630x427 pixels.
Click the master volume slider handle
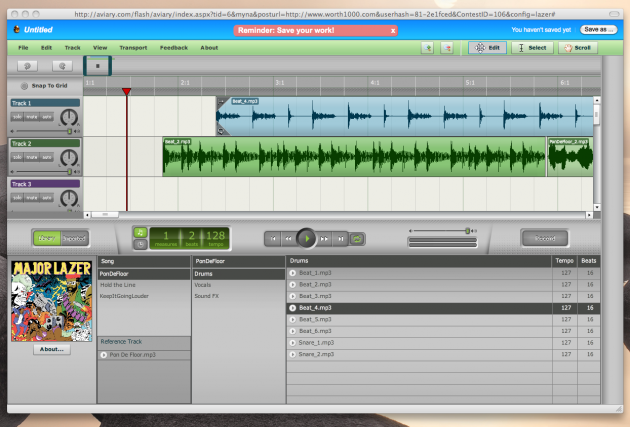pyautogui.click(x=467, y=231)
